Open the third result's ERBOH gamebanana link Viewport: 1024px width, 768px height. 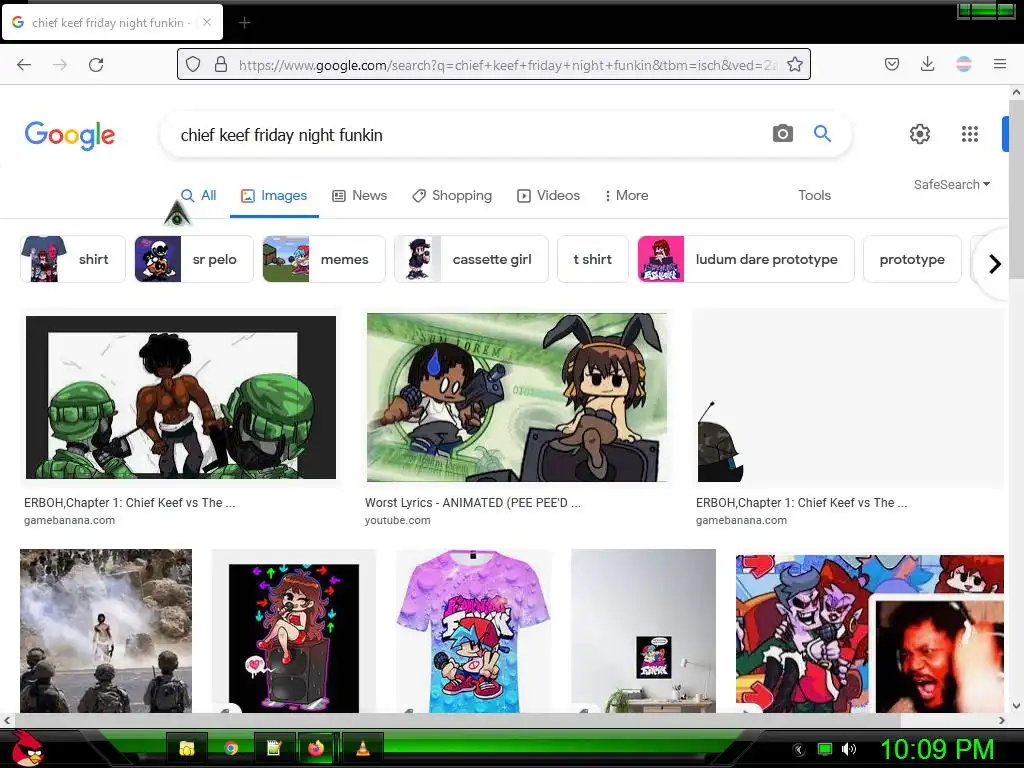[801, 511]
